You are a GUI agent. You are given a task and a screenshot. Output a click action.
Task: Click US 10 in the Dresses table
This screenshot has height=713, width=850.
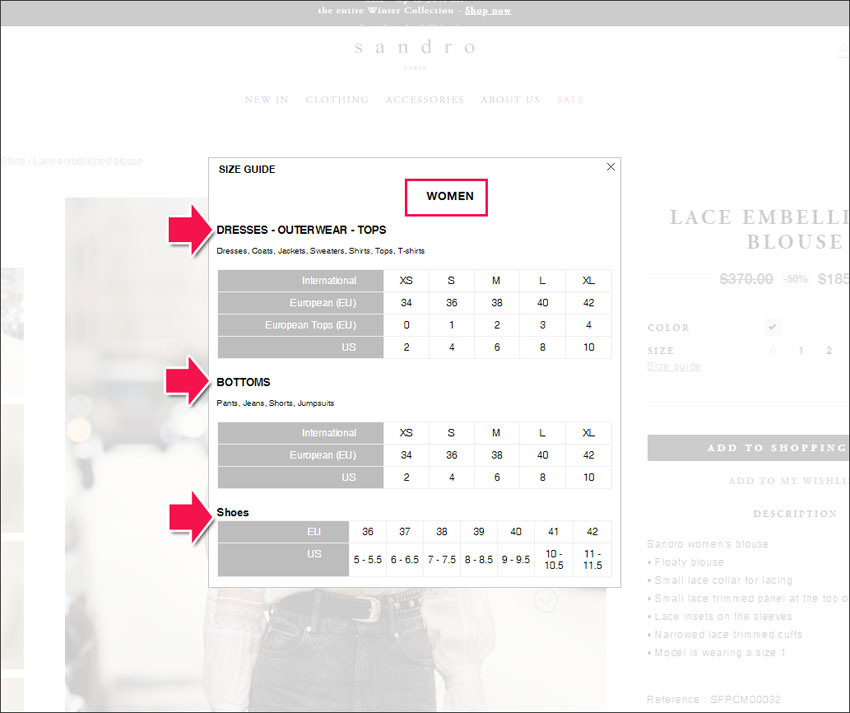pos(588,348)
